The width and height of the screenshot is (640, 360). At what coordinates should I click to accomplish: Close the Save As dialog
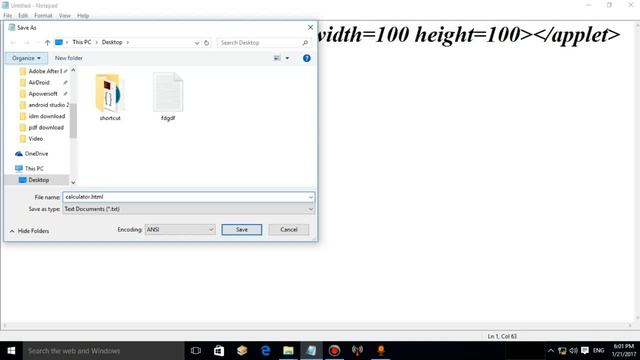(310, 27)
